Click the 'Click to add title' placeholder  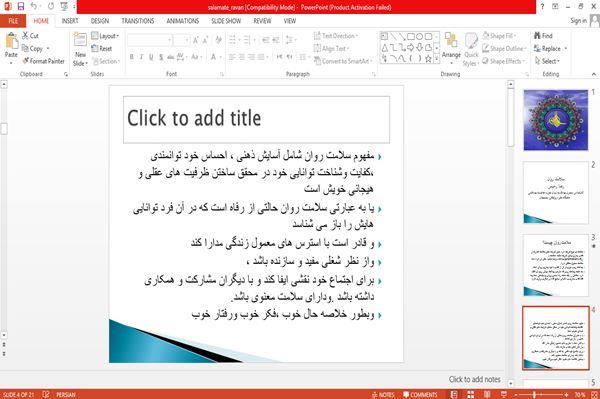click(x=256, y=119)
